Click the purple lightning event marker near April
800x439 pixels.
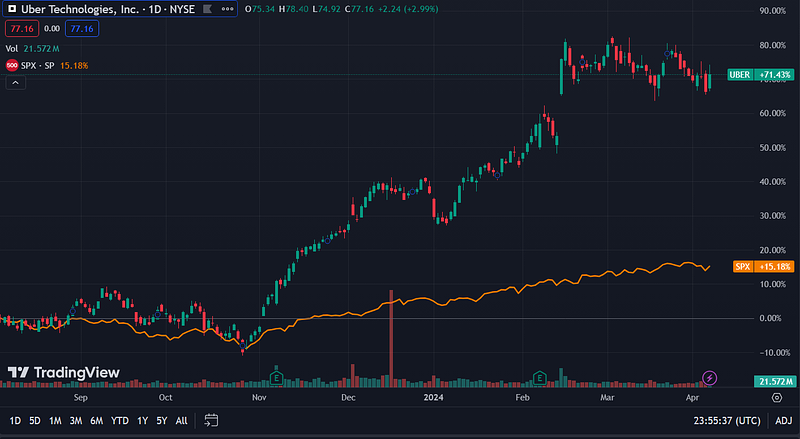(709, 378)
